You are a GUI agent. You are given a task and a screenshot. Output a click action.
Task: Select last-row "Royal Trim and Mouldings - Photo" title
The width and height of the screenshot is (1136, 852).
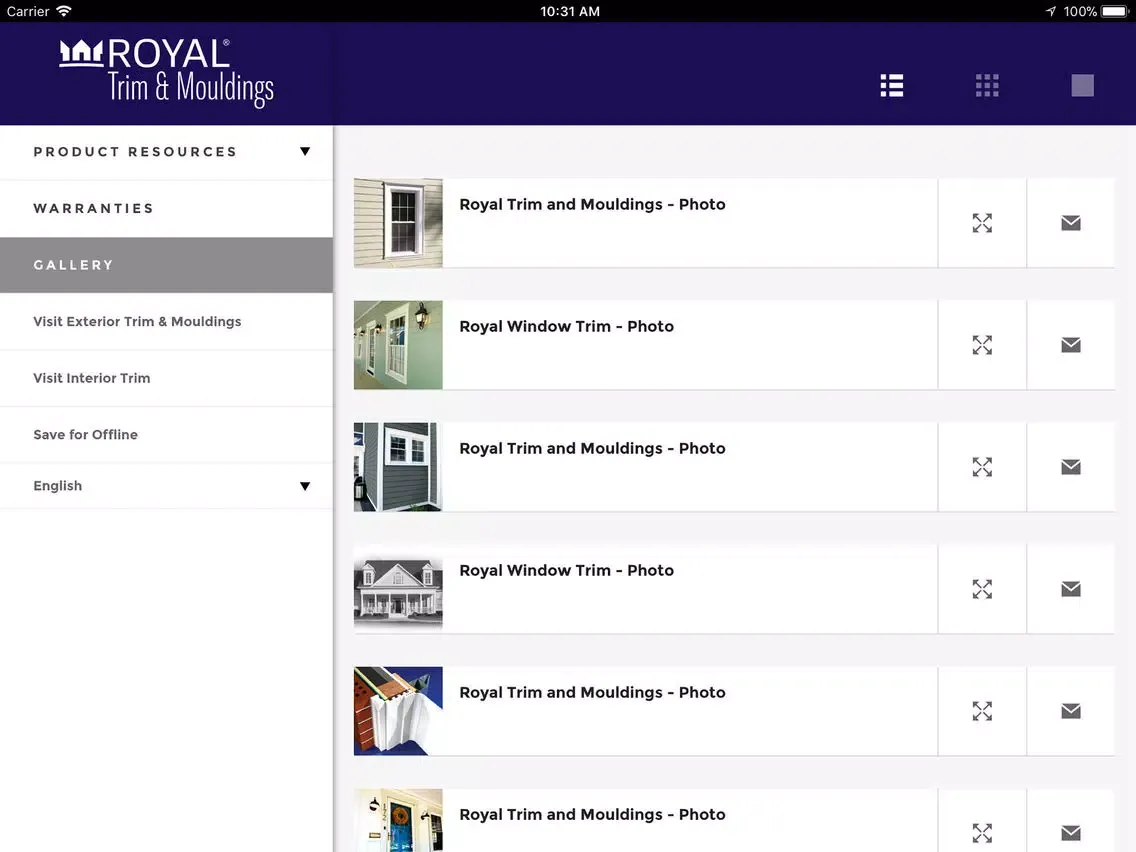(592, 815)
